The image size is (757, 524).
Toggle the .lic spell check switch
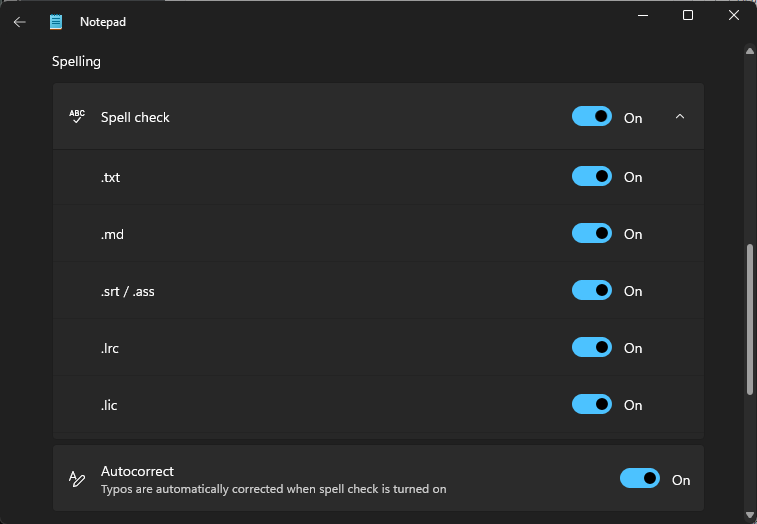point(592,404)
